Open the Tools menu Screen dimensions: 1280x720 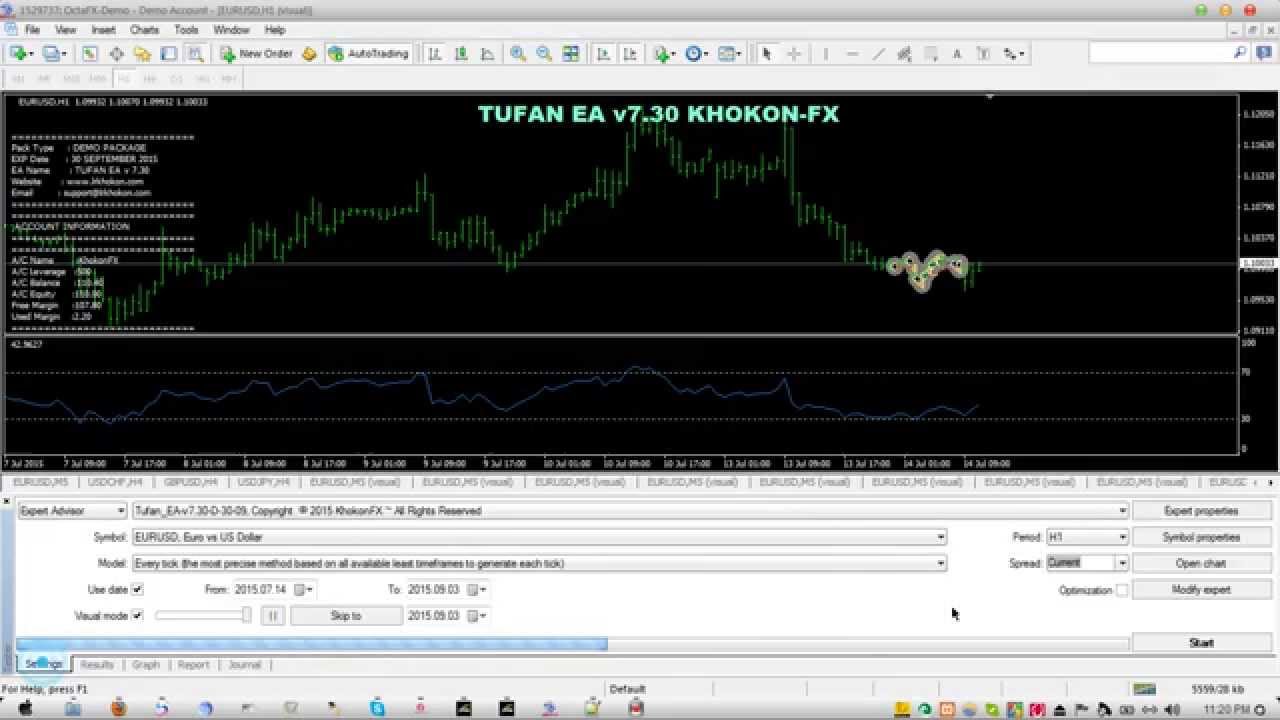click(186, 30)
